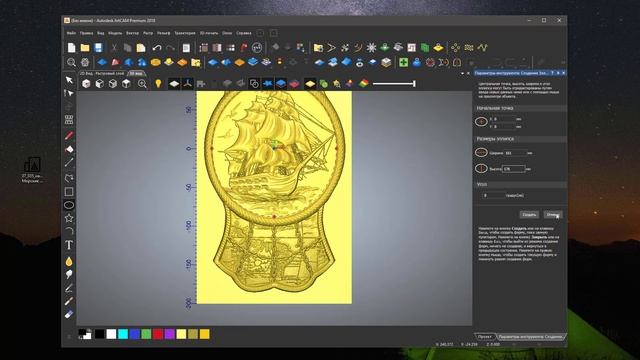Undo the last action with the curved arrow
Viewport: 640px width, 360px height.
pyautogui.click(x=157, y=48)
